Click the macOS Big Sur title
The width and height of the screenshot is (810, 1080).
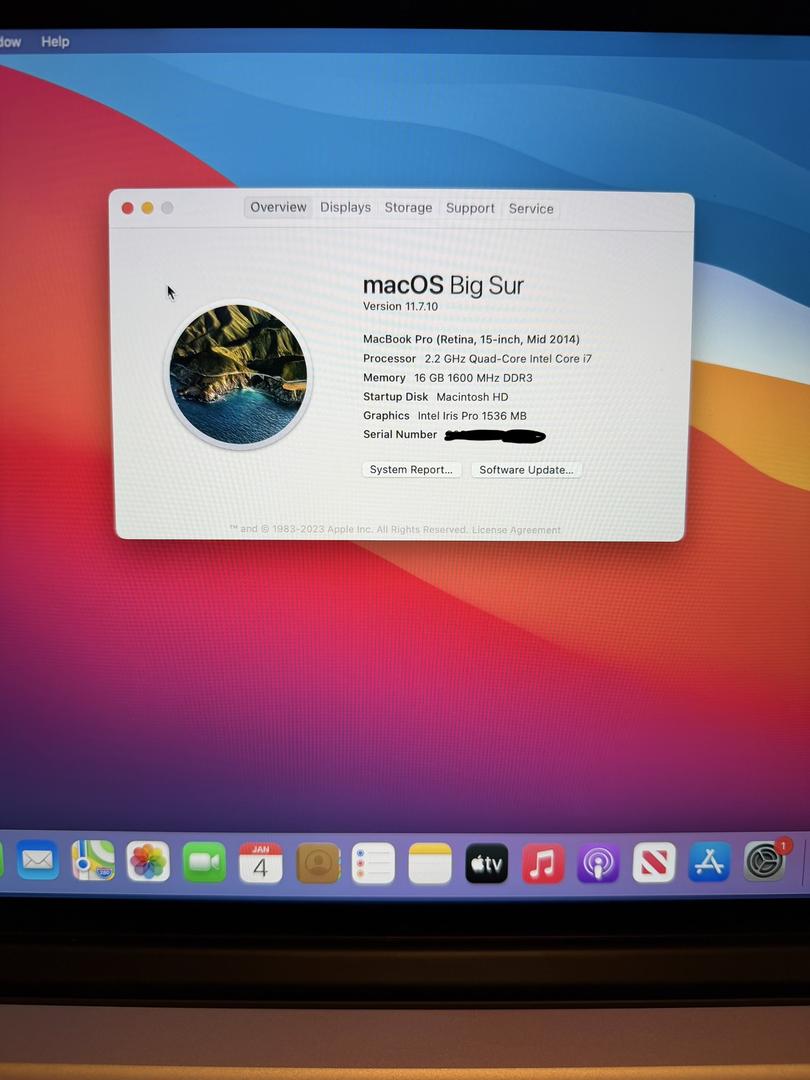(x=443, y=285)
